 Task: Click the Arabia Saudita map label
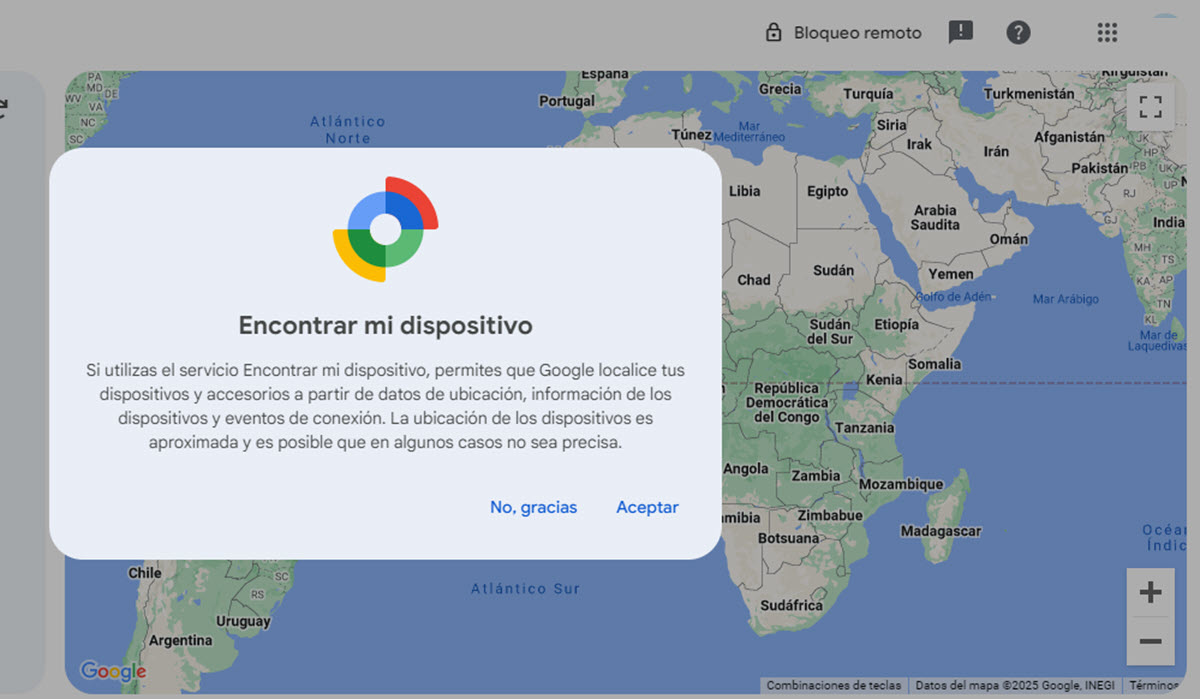pyautogui.click(x=936, y=217)
